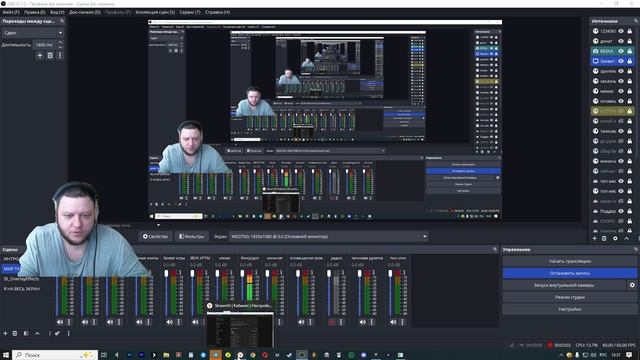Hide the 123456 source with eye icon

tap(621, 31)
